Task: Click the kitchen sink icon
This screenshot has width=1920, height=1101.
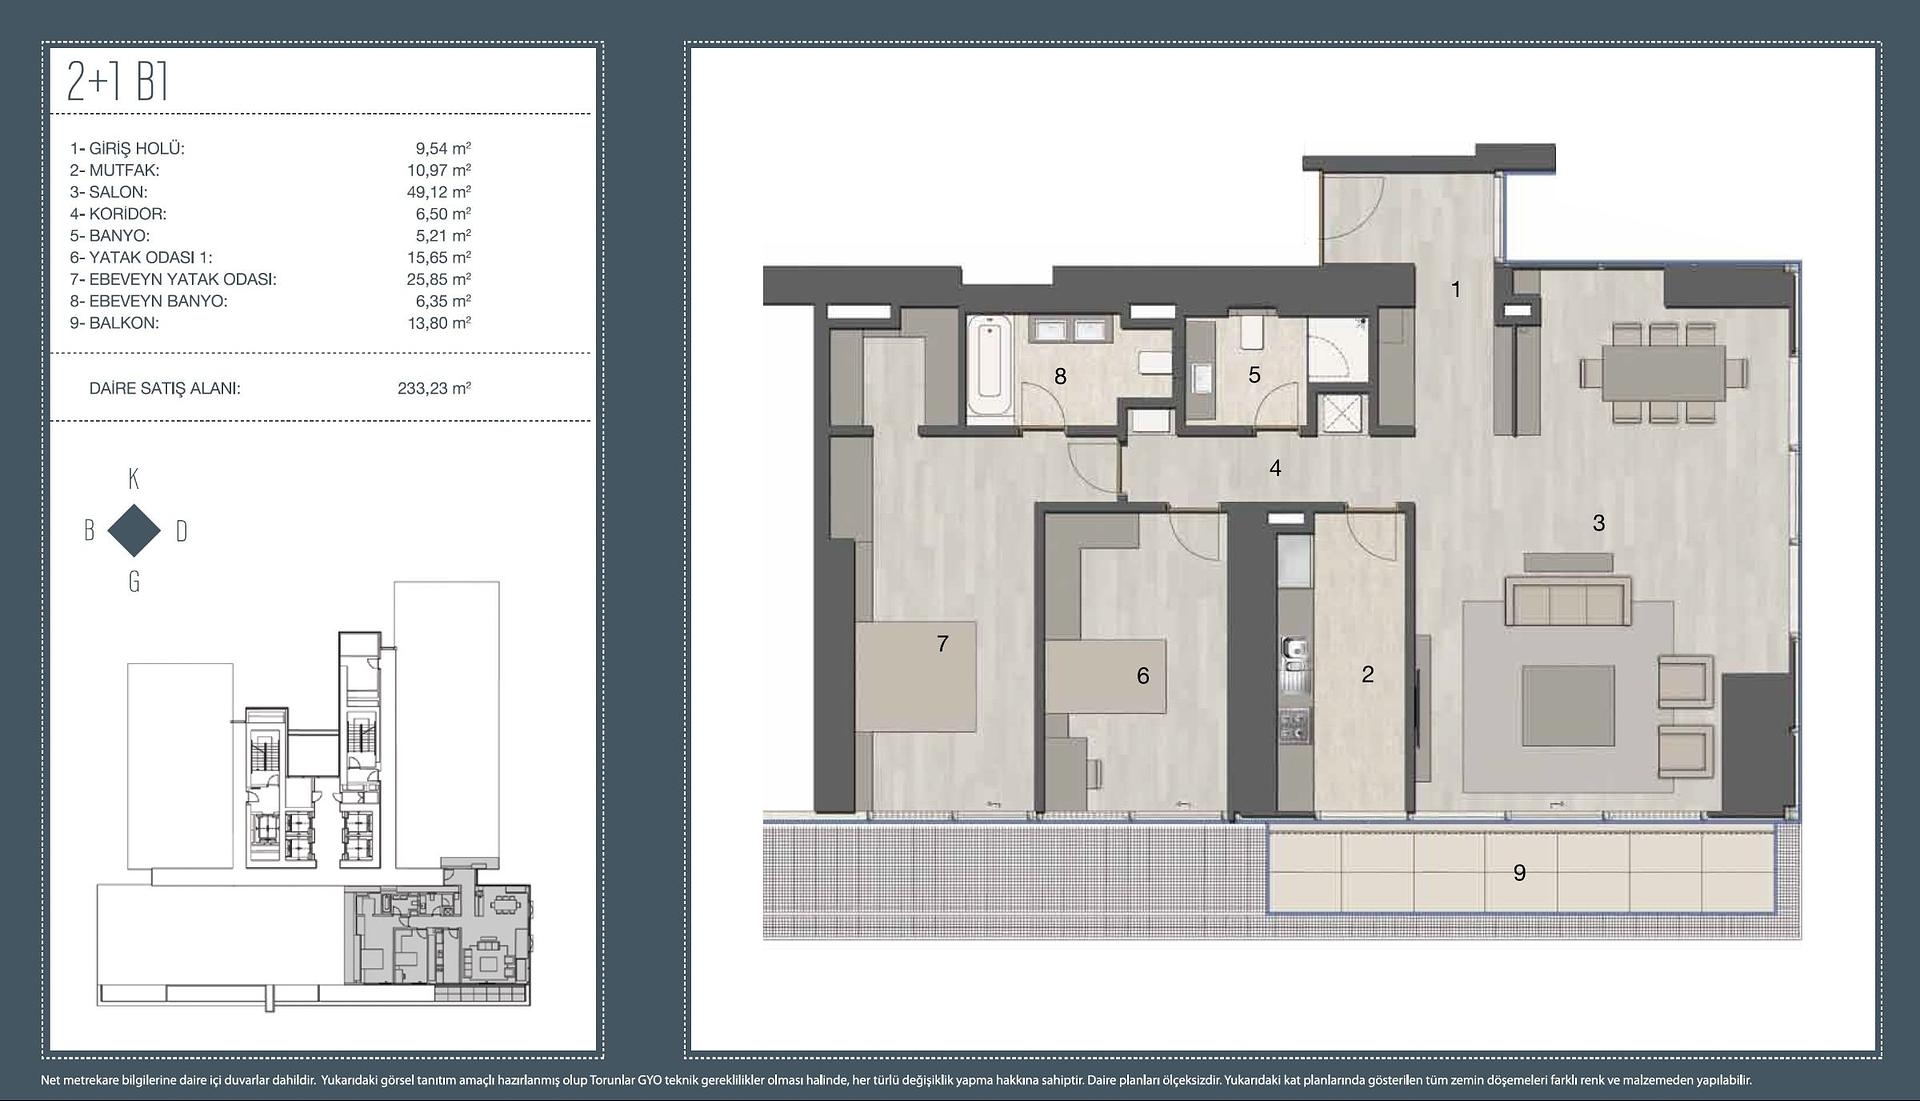Action: [1295, 654]
